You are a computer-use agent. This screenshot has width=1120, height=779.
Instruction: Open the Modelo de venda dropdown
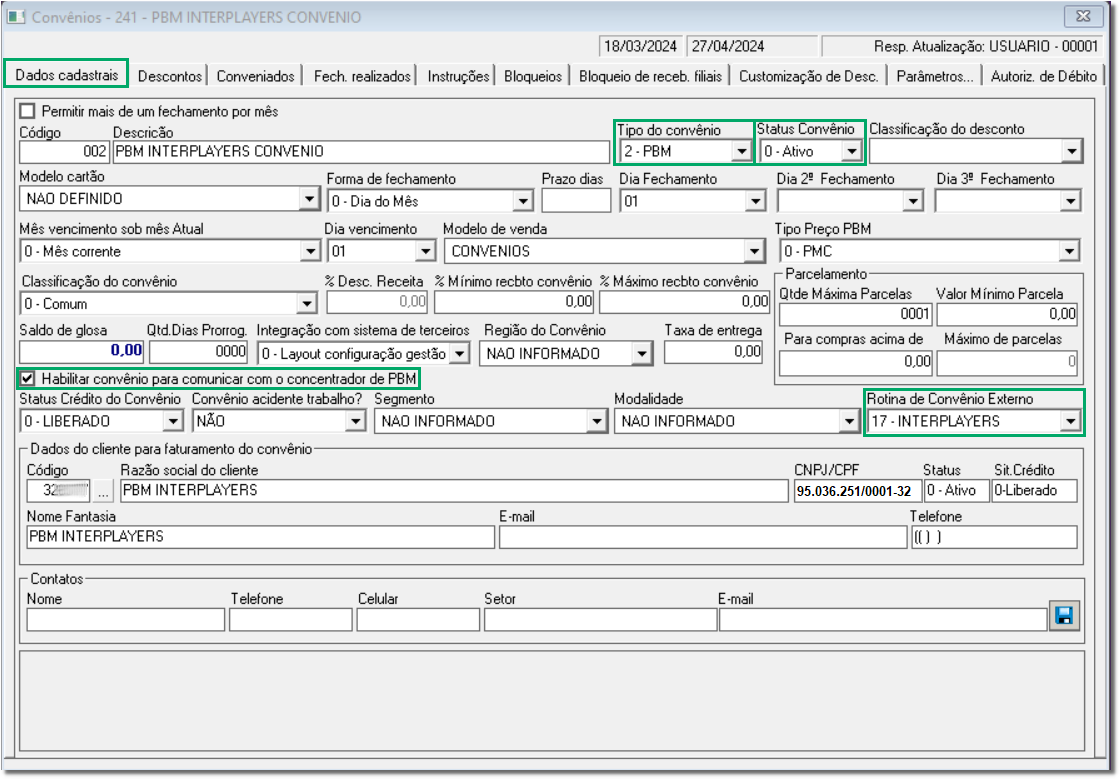[754, 251]
